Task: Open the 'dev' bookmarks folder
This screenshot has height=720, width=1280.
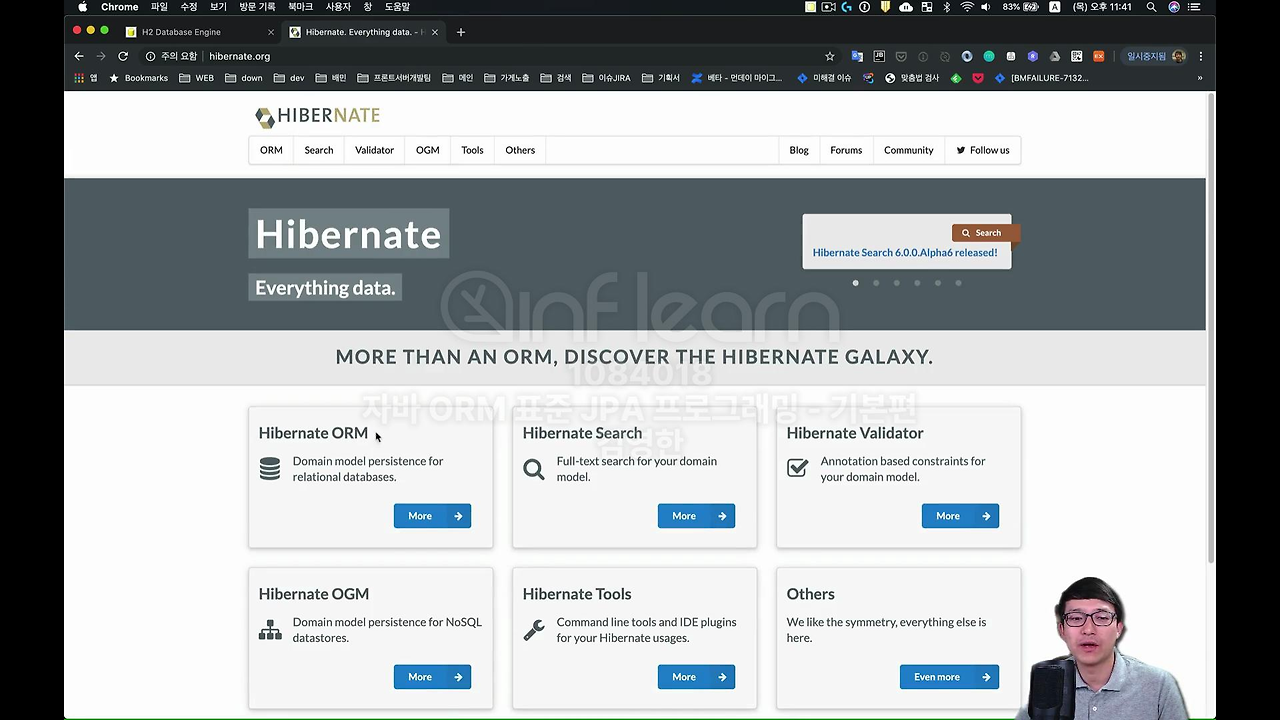Action: [x=289, y=78]
